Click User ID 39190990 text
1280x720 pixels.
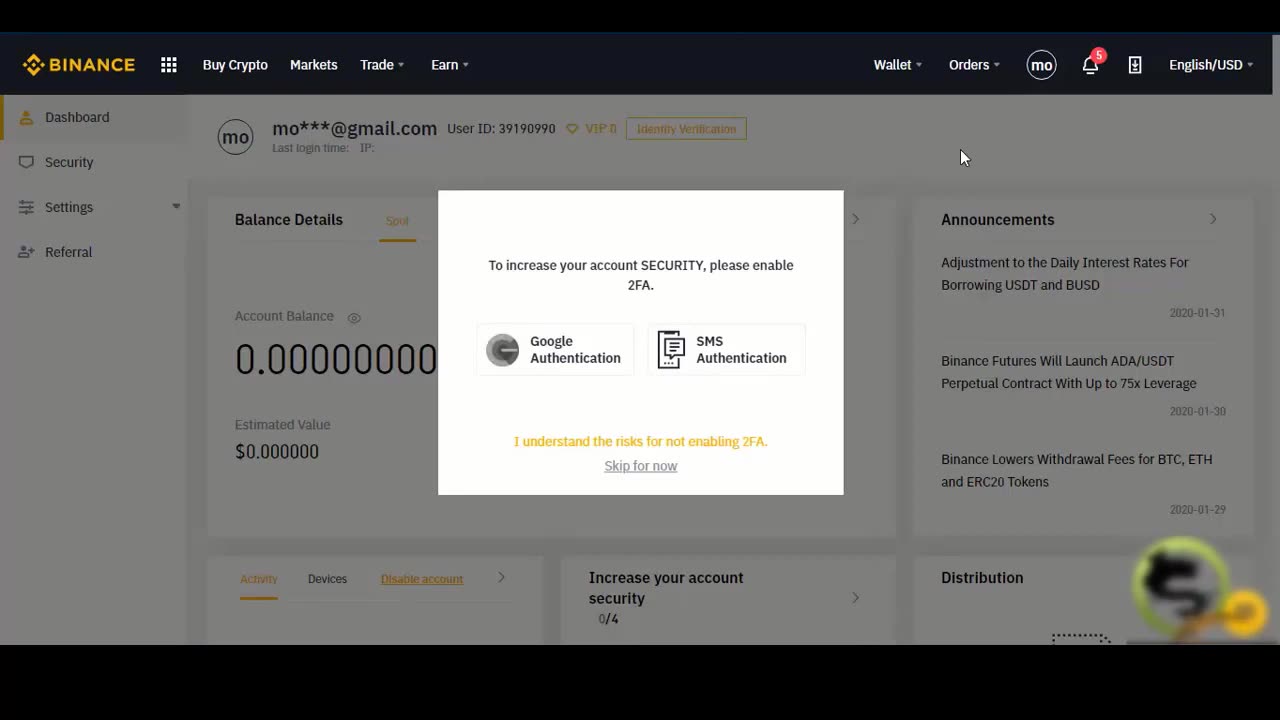501,129
